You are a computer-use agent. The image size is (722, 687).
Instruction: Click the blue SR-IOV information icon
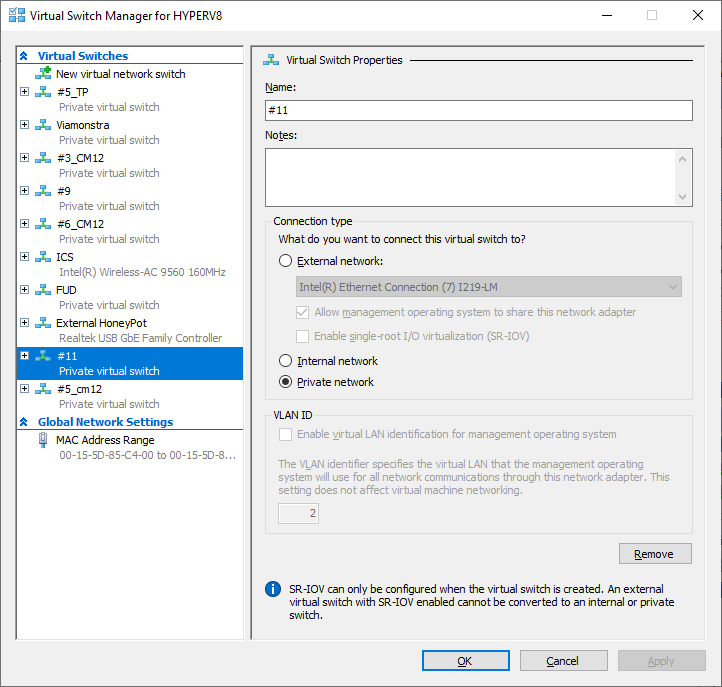point(273,589)
